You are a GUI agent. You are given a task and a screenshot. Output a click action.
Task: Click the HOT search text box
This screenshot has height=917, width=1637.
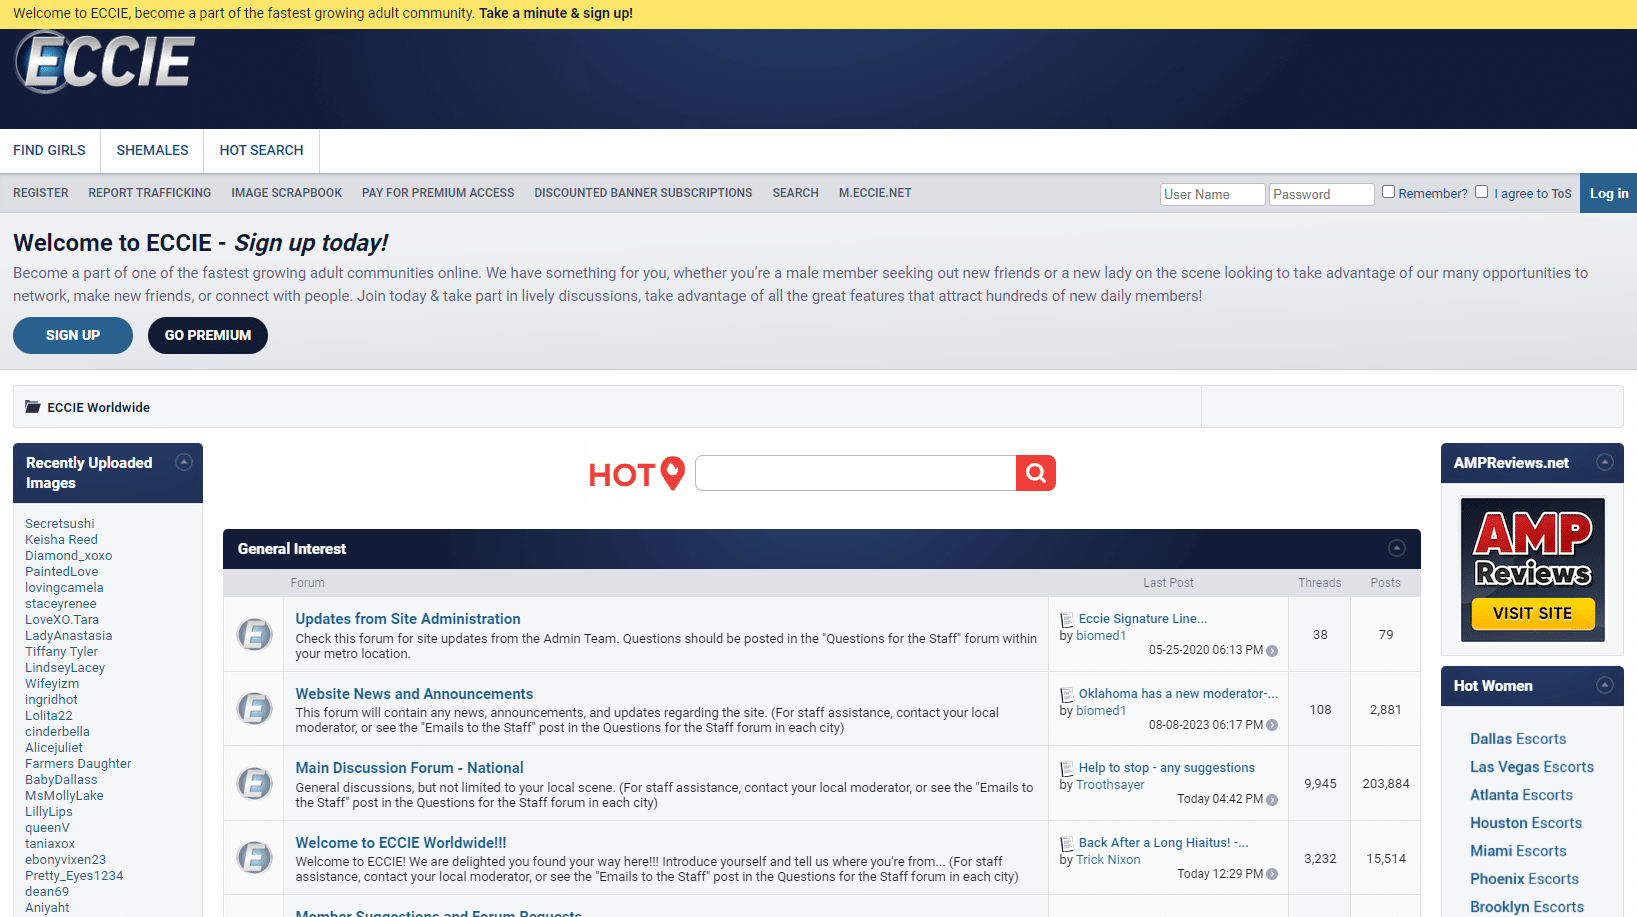[856, 473]
